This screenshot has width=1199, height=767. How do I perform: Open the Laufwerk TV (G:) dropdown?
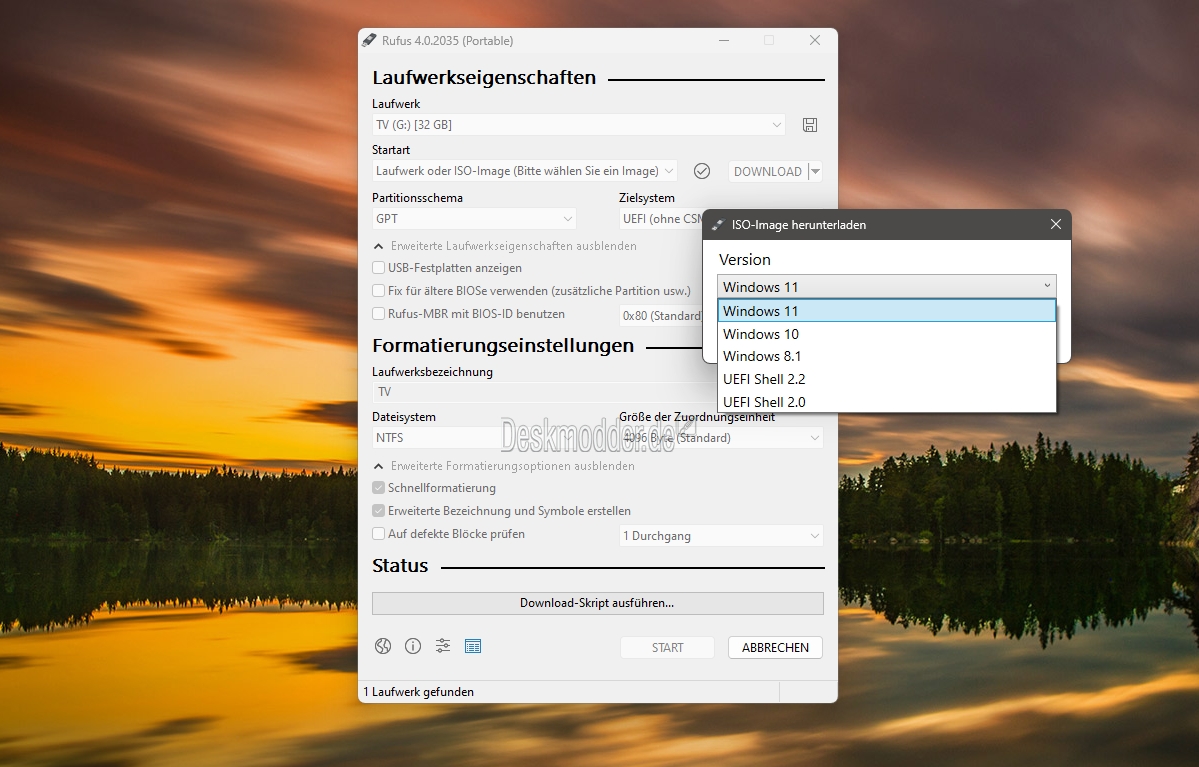[x=579, y=125]
